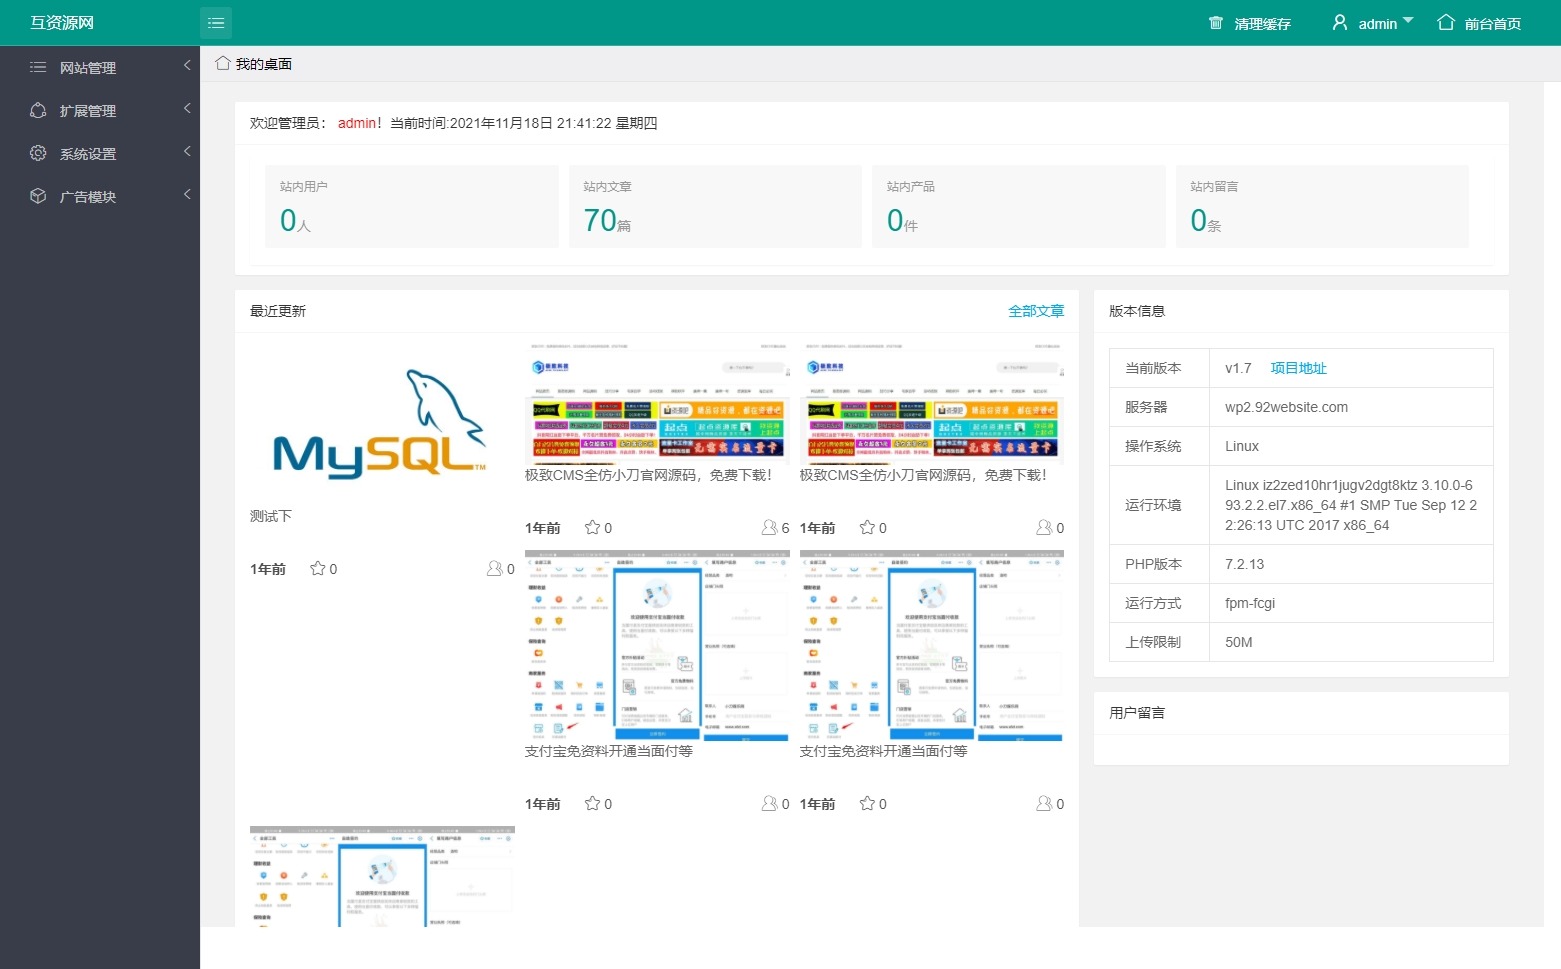Click the 网站管理 list icon in sidebar
The height and width of the screenshot is (969, 1561).
[38, 67]
